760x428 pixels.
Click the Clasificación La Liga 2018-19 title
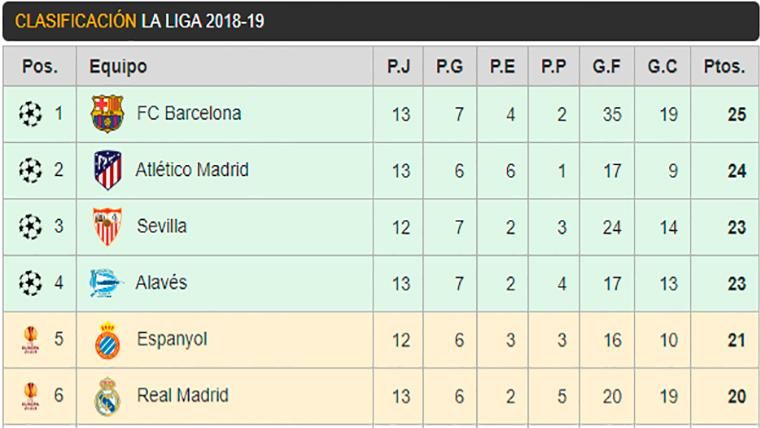coord(140,20)
